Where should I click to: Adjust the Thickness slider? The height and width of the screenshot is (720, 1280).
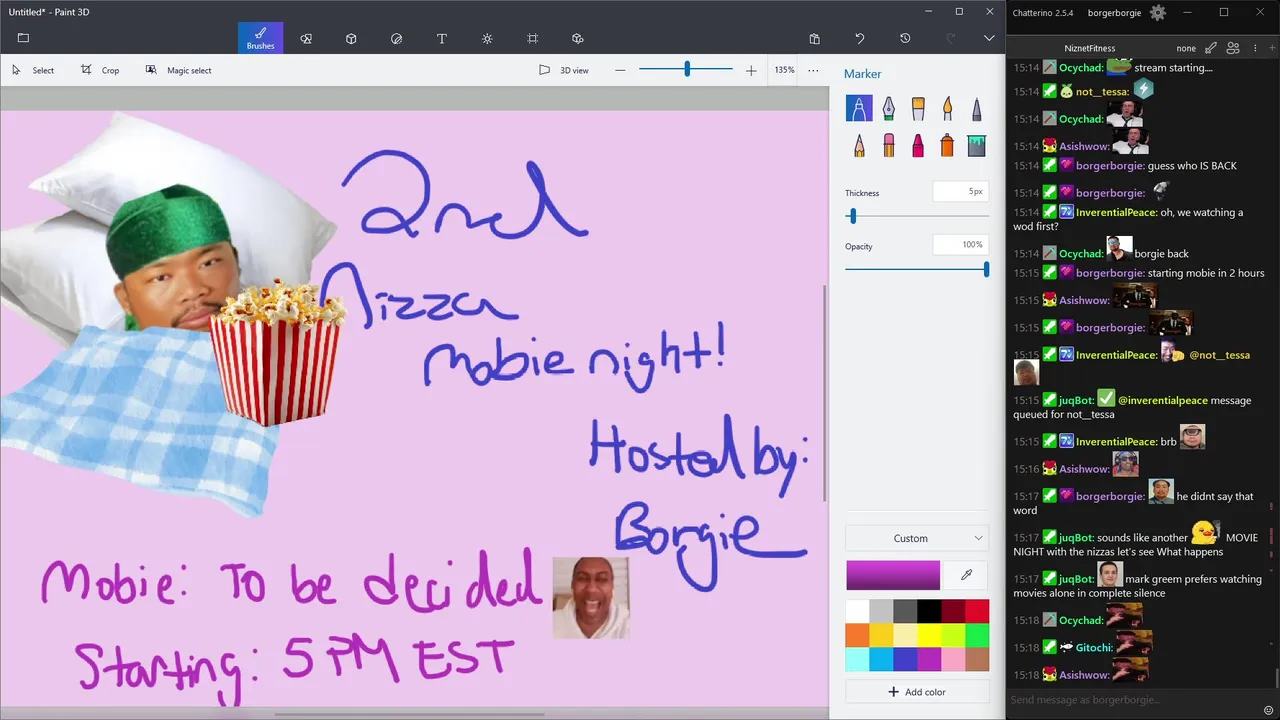pos(852,216)
